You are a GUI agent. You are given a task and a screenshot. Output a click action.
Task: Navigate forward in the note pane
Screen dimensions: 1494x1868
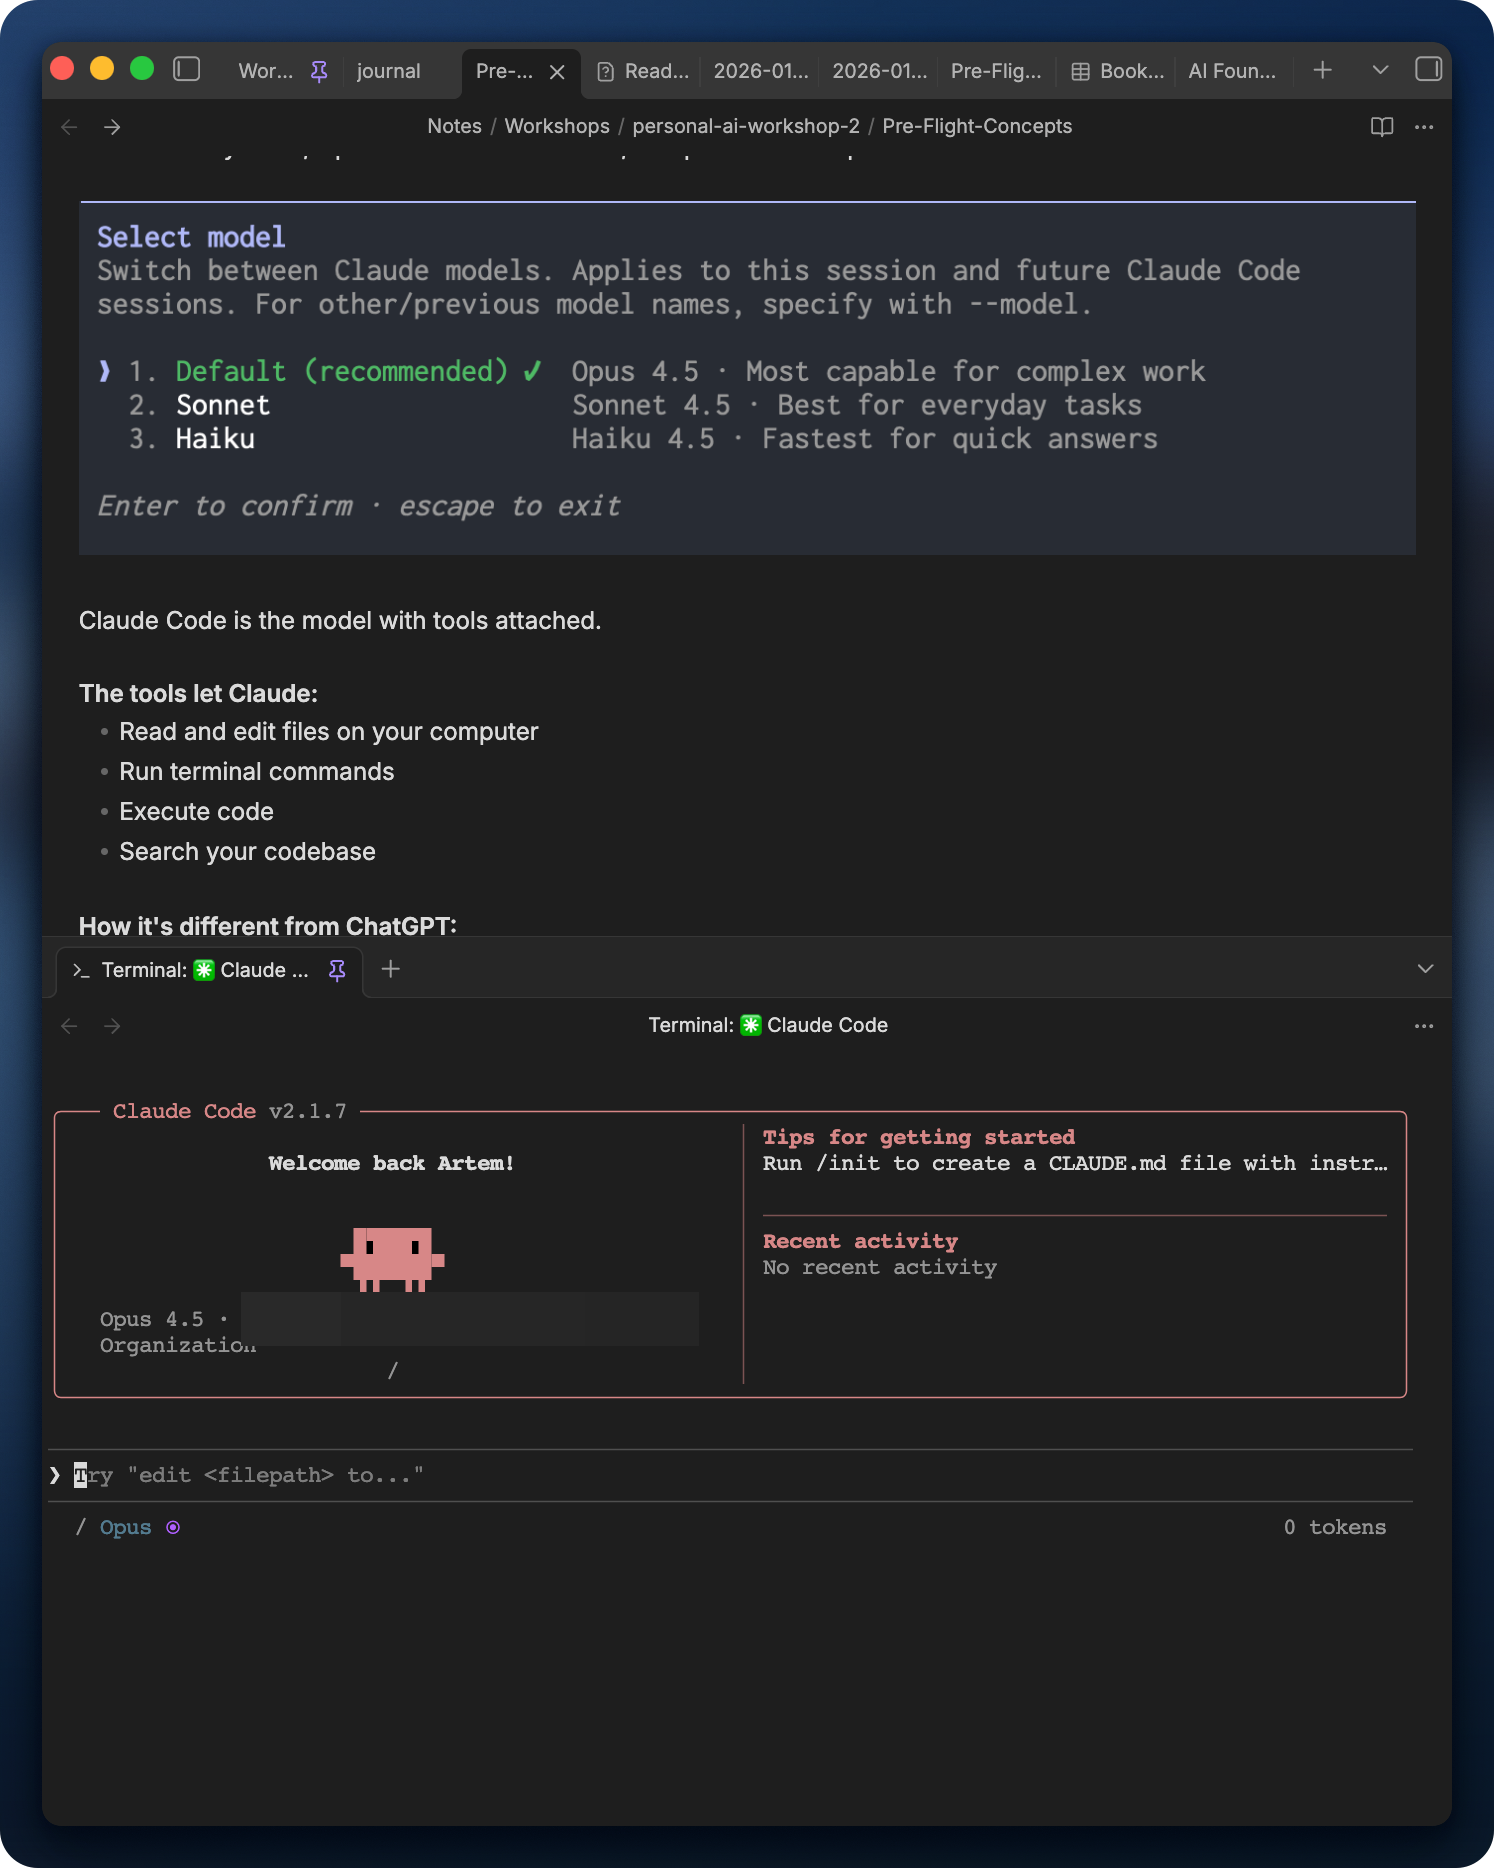[112, 127]
